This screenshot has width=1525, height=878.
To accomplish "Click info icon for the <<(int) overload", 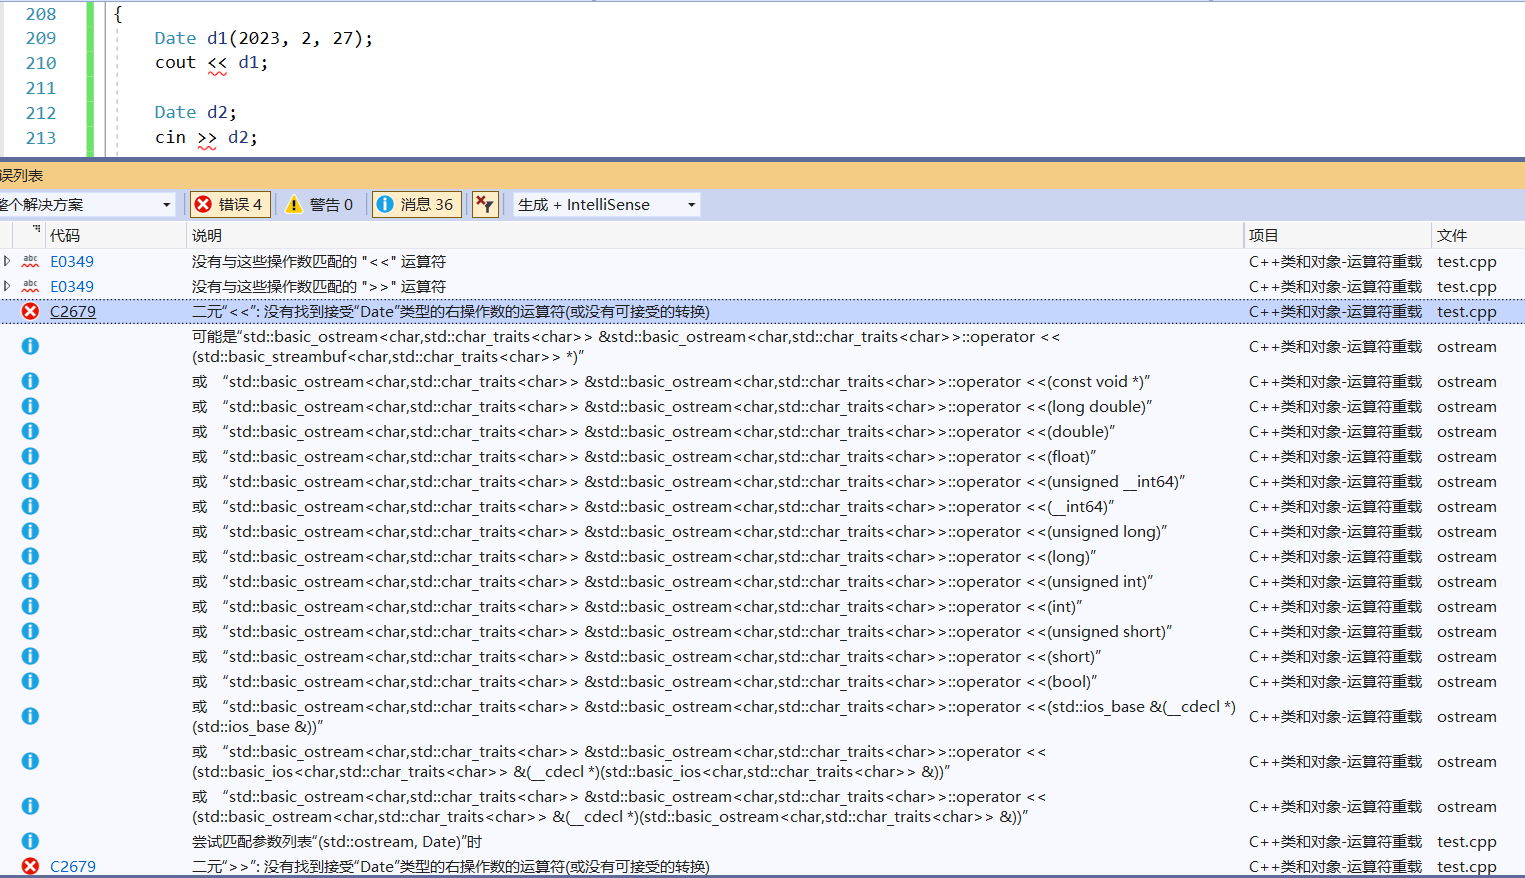I will (x=31, y=606).
